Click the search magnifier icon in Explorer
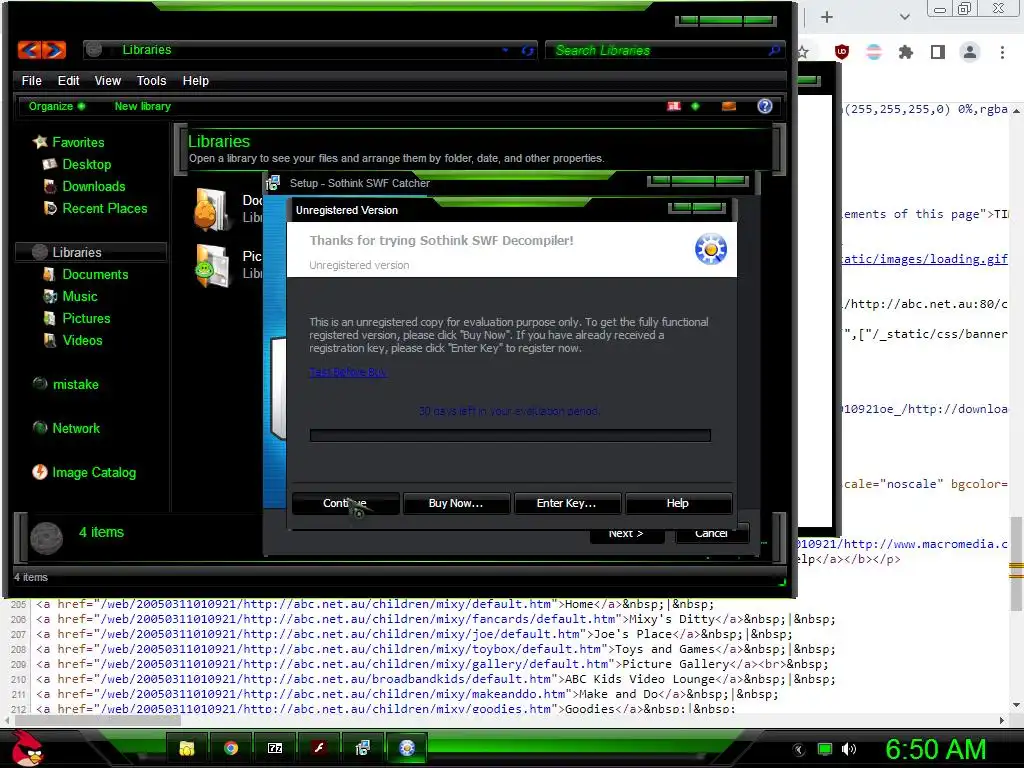1024x768 pixels. 774,50
